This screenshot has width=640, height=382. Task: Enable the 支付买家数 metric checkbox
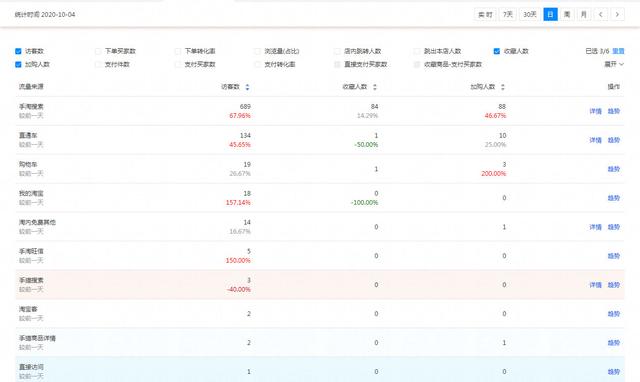coord(178,64)
